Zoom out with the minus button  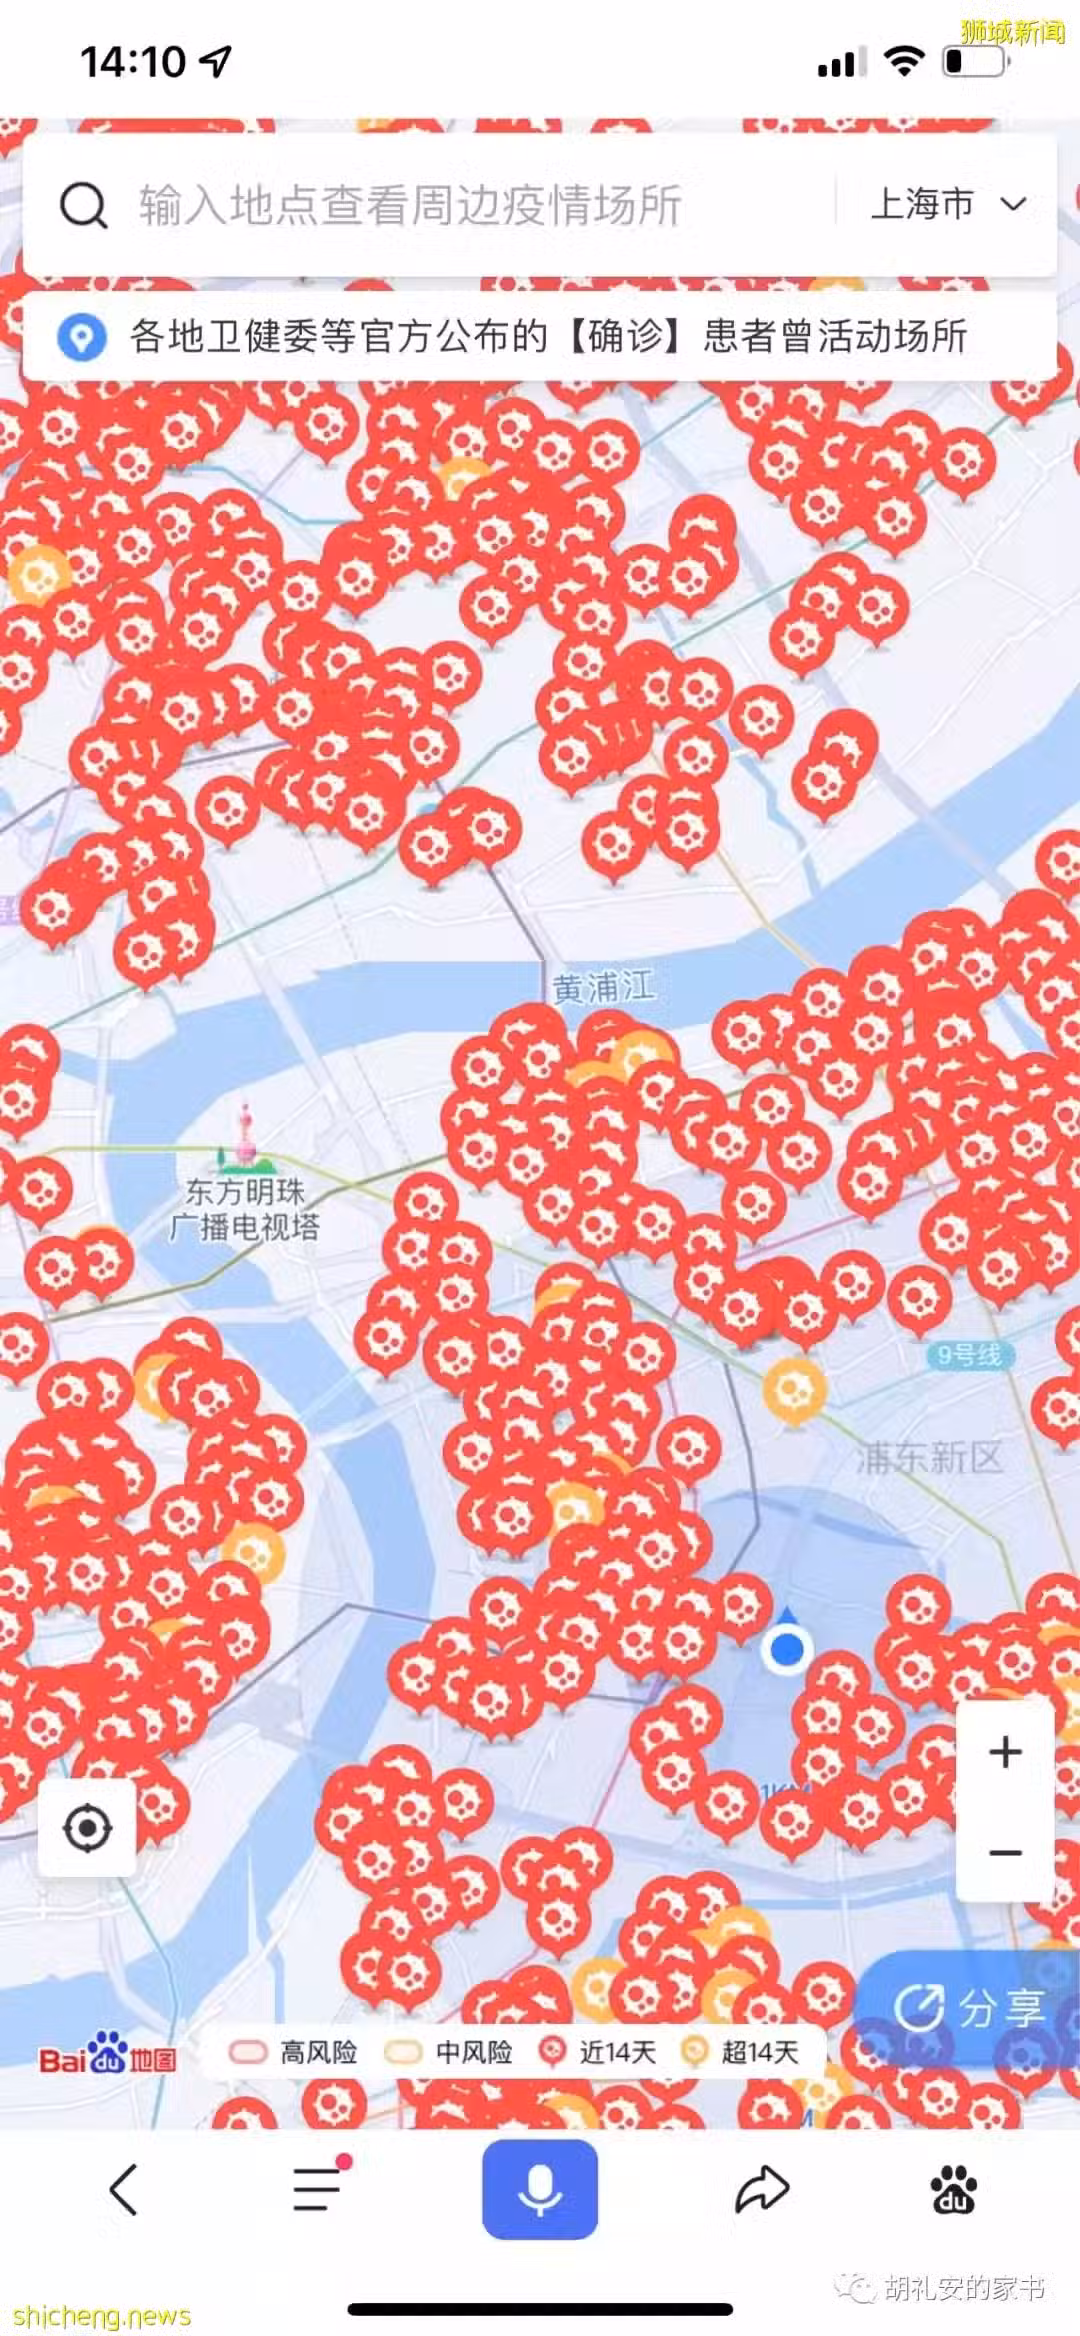(1005, 1852)
